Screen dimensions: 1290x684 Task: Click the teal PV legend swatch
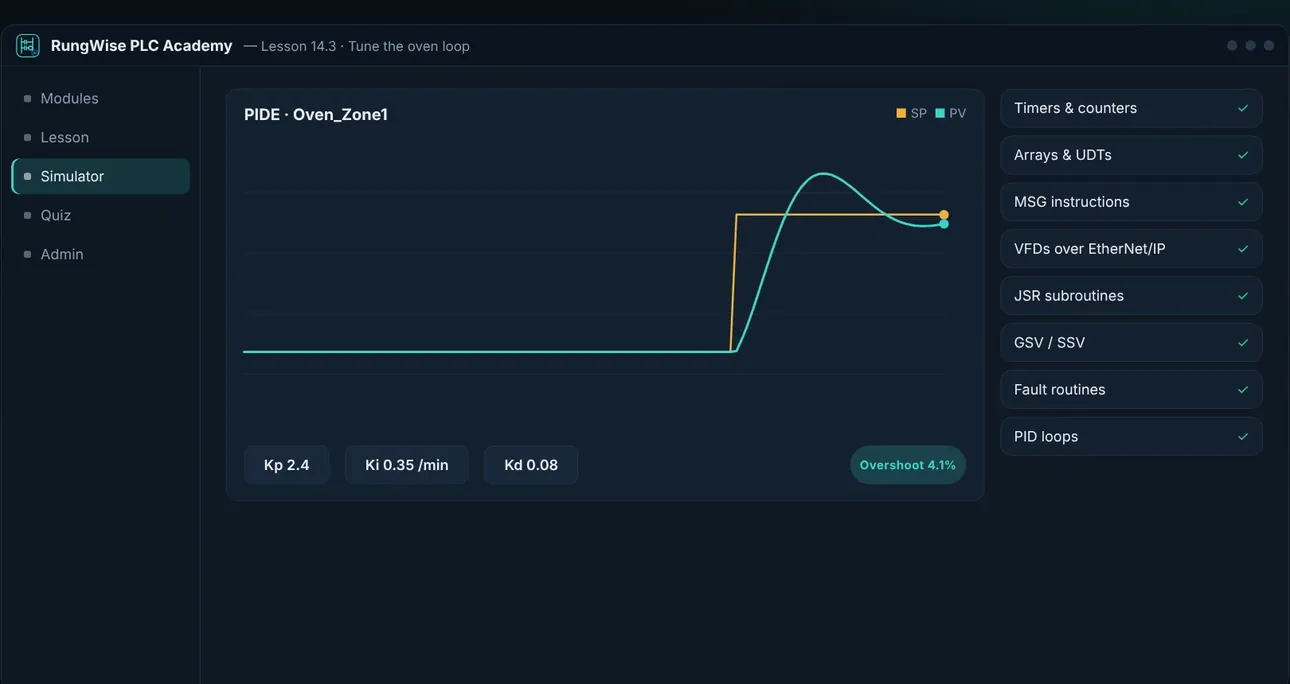point(940,114)
